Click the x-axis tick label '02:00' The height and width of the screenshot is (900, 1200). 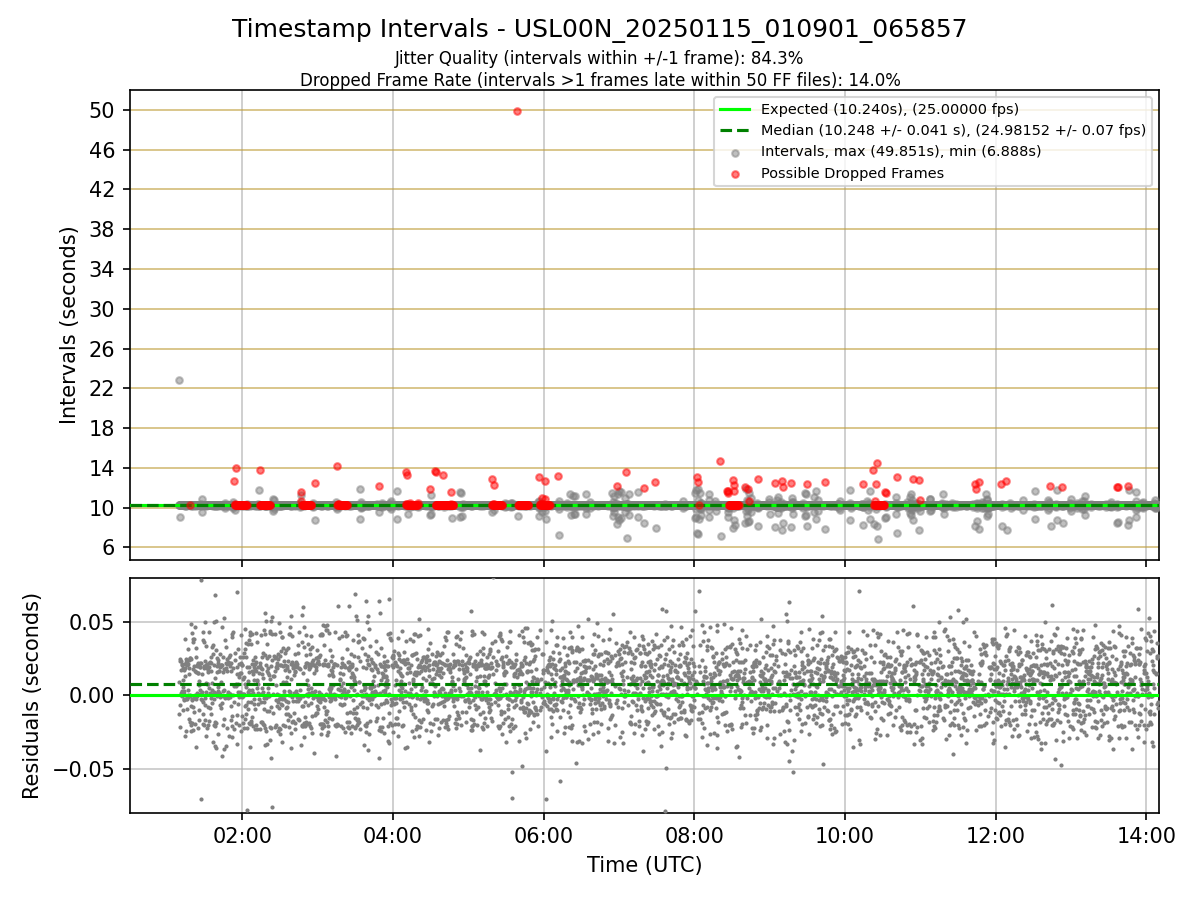241,834
